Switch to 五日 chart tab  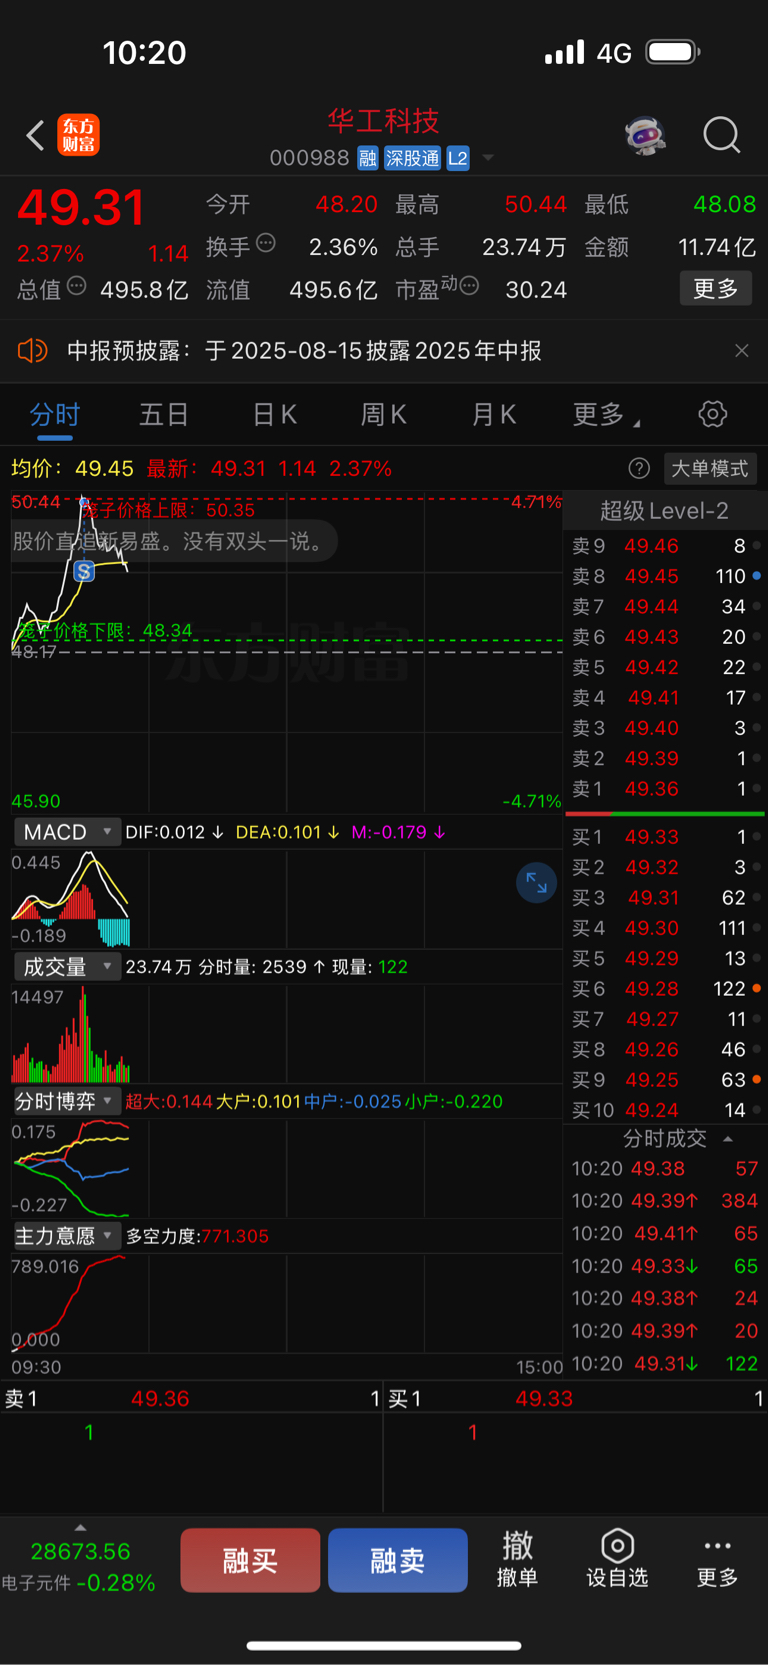pyautogui.click(x=164, y=414)
